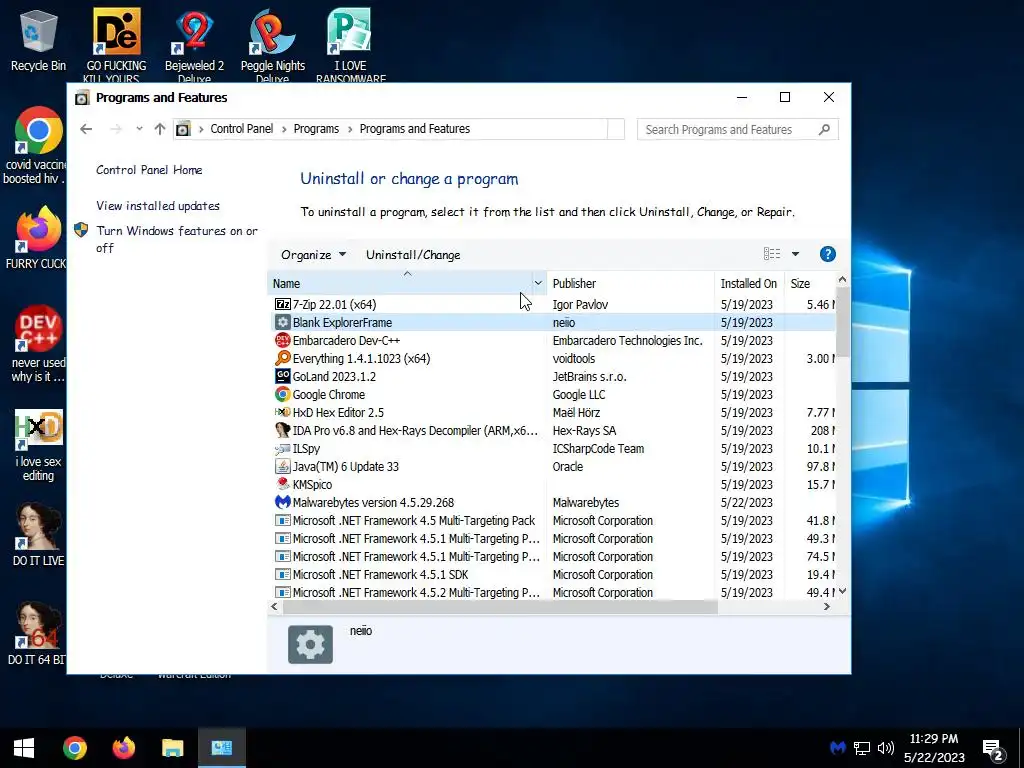Click the horizontal scrollbar left arrow
This screenshot has width=1024, height=768.
tap(275, 607)
